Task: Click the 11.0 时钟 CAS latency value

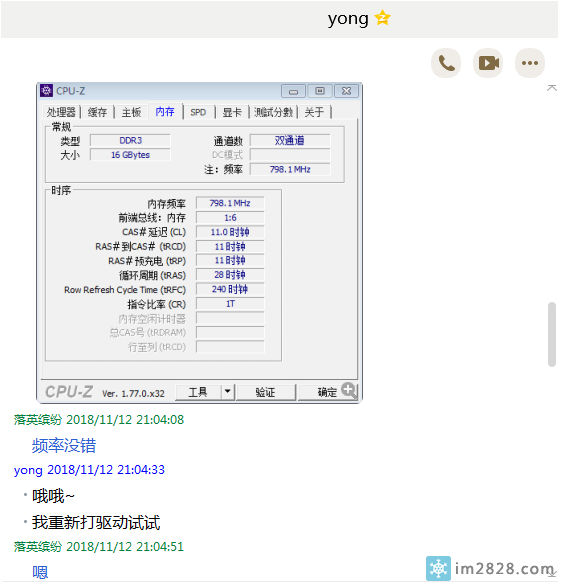Action: tap(230, 232)
